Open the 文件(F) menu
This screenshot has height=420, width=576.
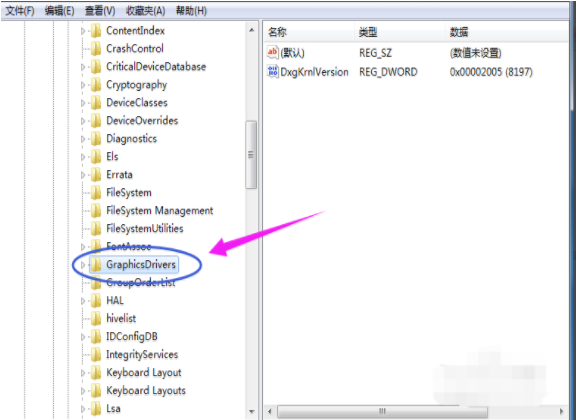click(x=20, y=11)
